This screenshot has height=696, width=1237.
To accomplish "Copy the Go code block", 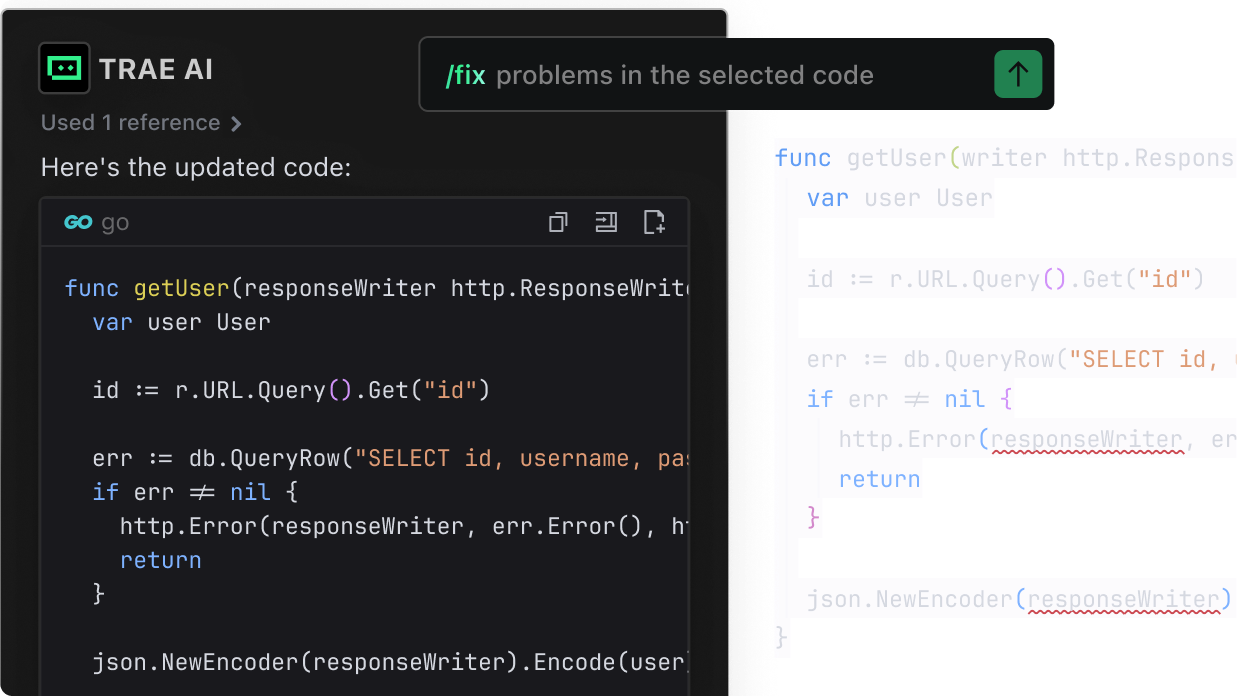I will pyautogui.click(x=558, y=222).
